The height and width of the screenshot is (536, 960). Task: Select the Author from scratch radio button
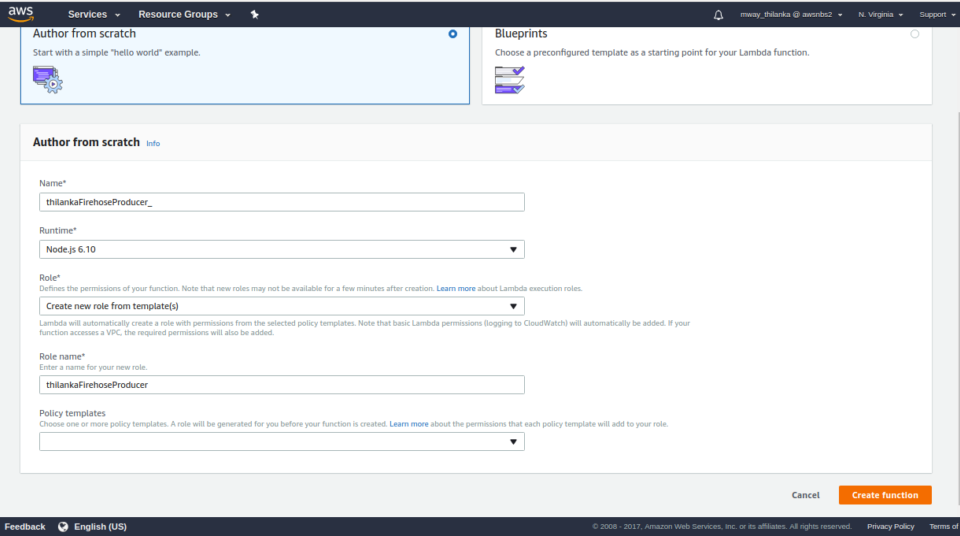[453, 34]
